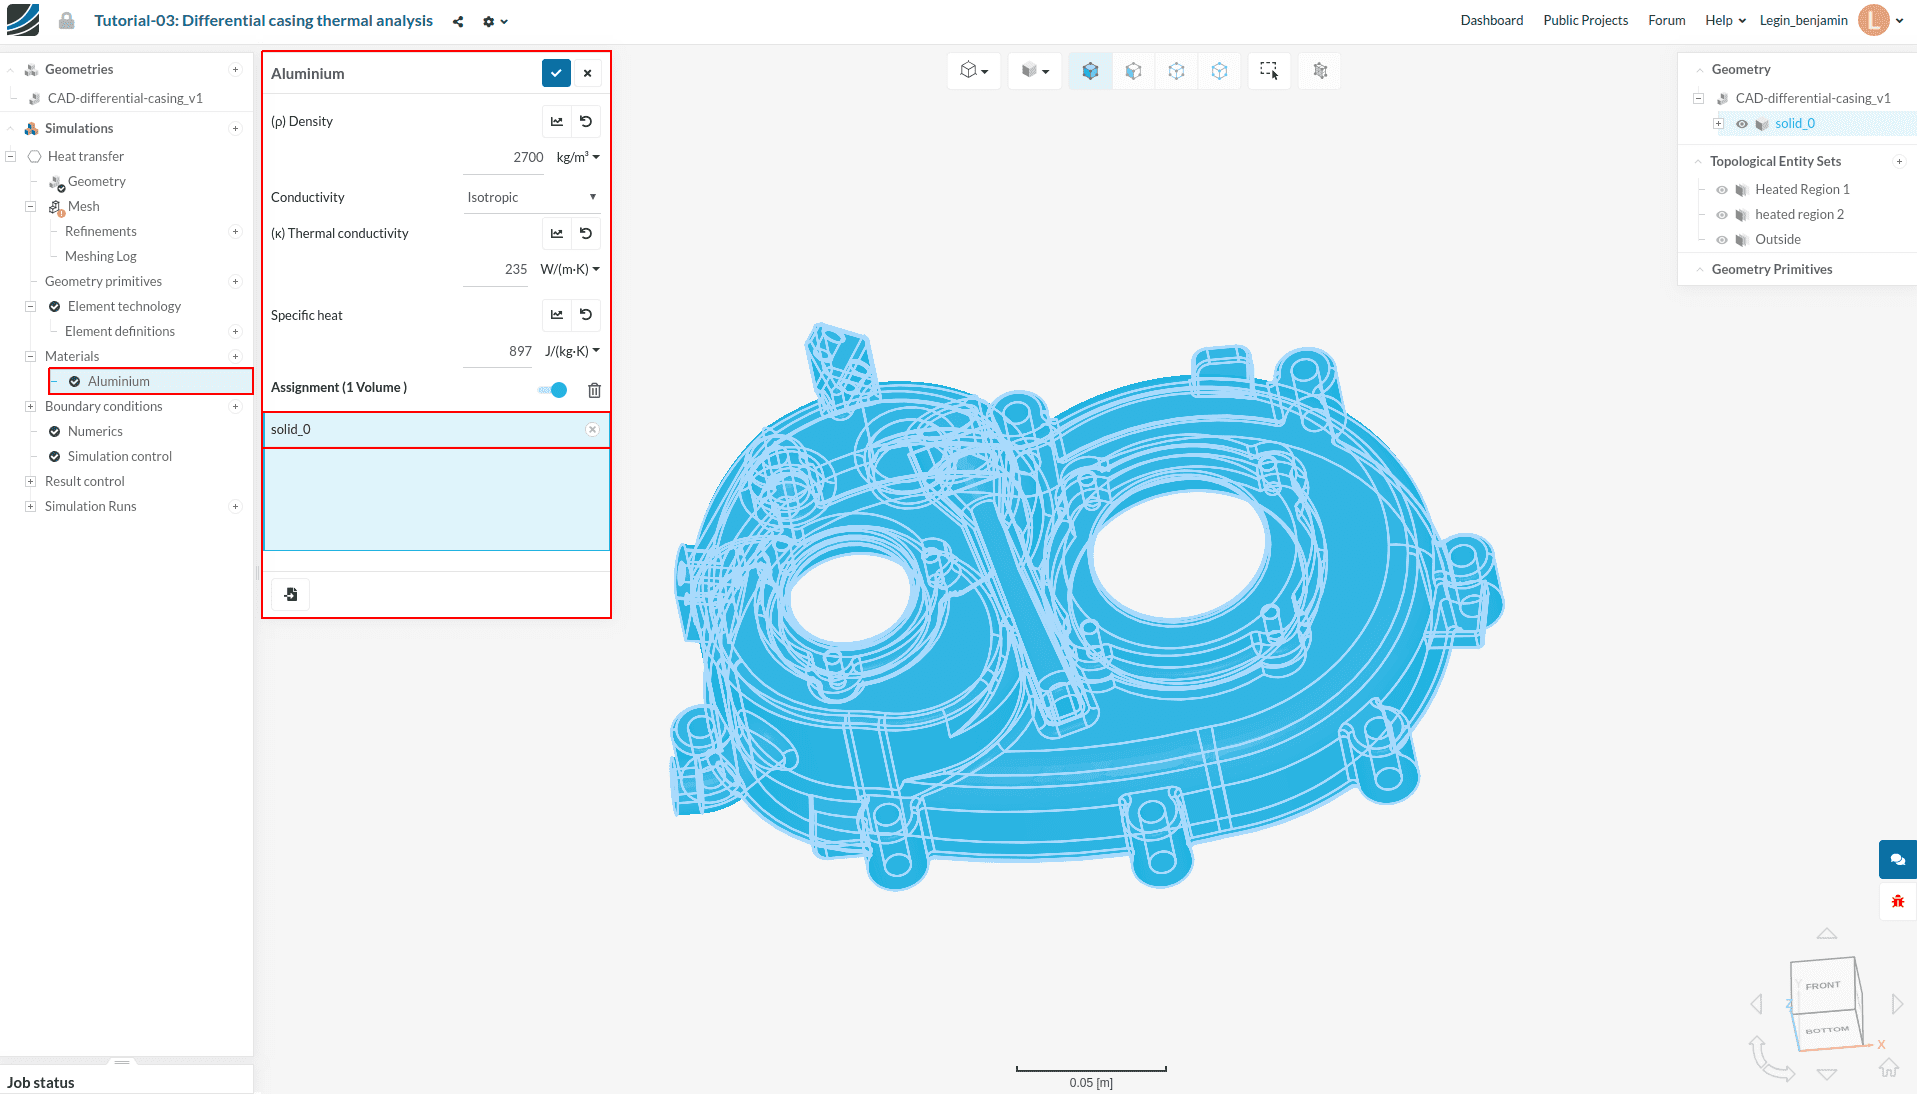Go to the Dashboard page
1917x1094 pixels.
[1491, 20]
